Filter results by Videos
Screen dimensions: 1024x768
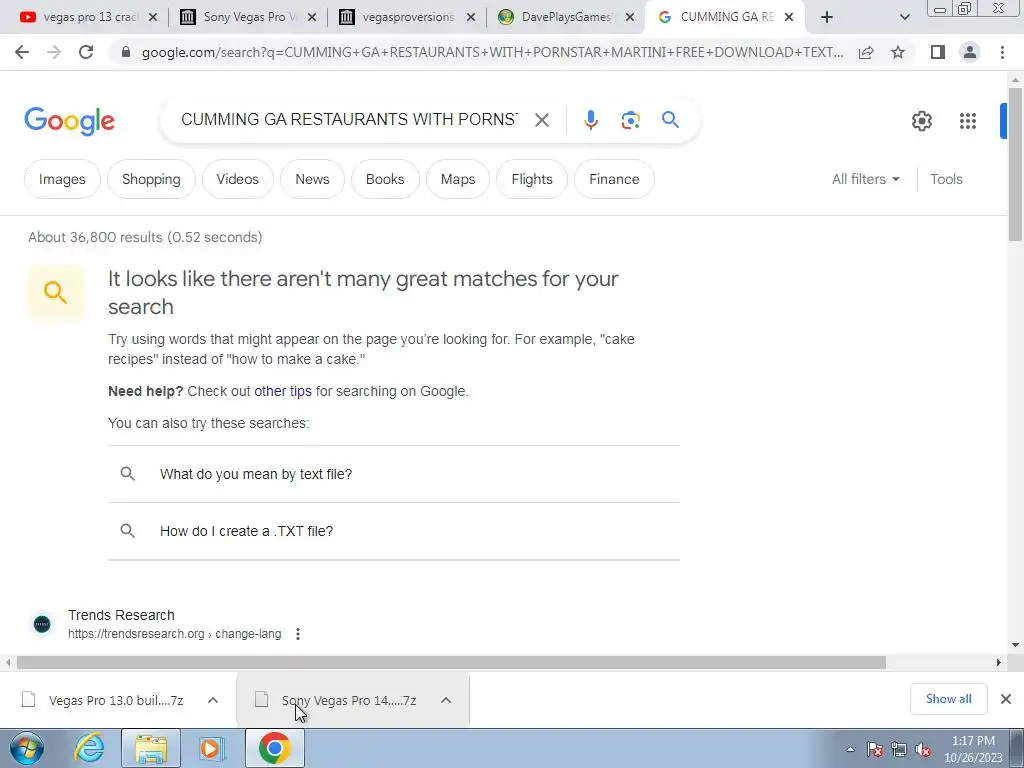pyautogui.click(x=237, y=179)
